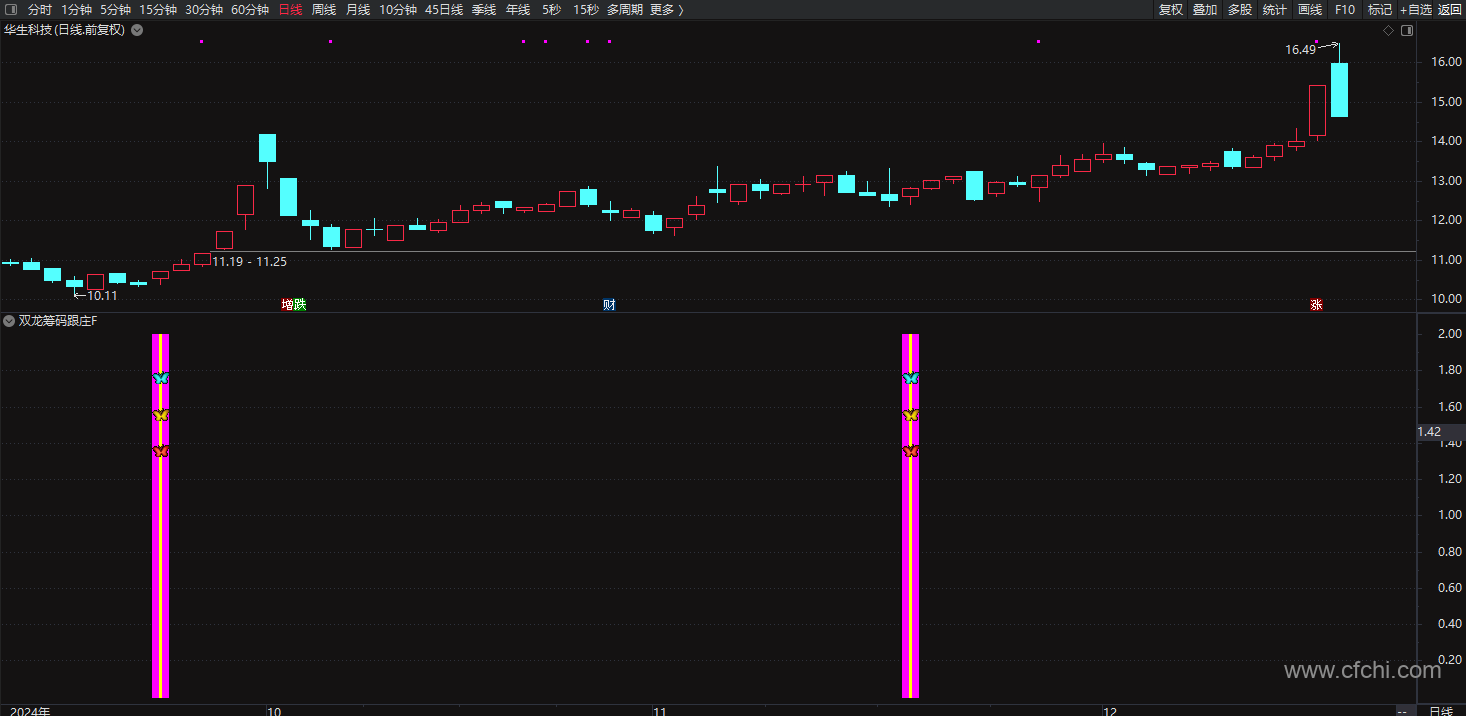Switch to the 15秒 period

[x=586, y=9]
